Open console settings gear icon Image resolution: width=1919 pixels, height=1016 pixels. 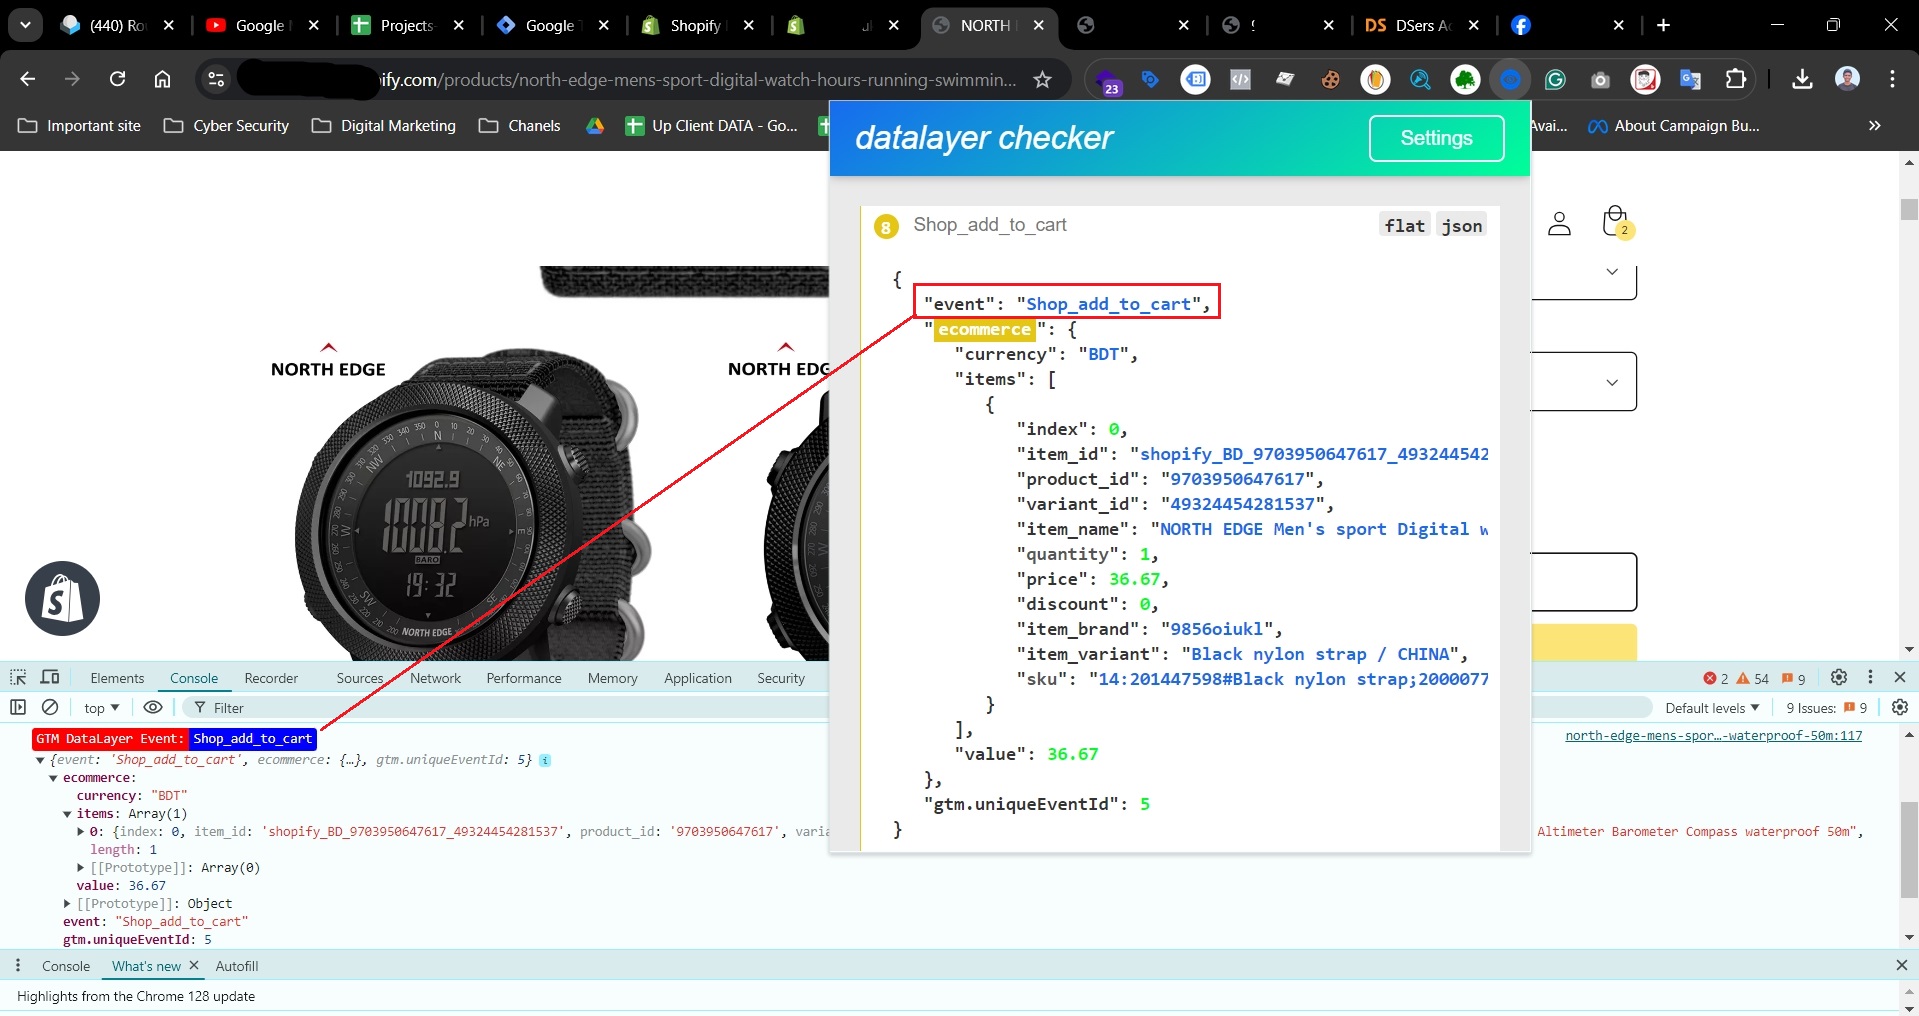pos(1900,707)
